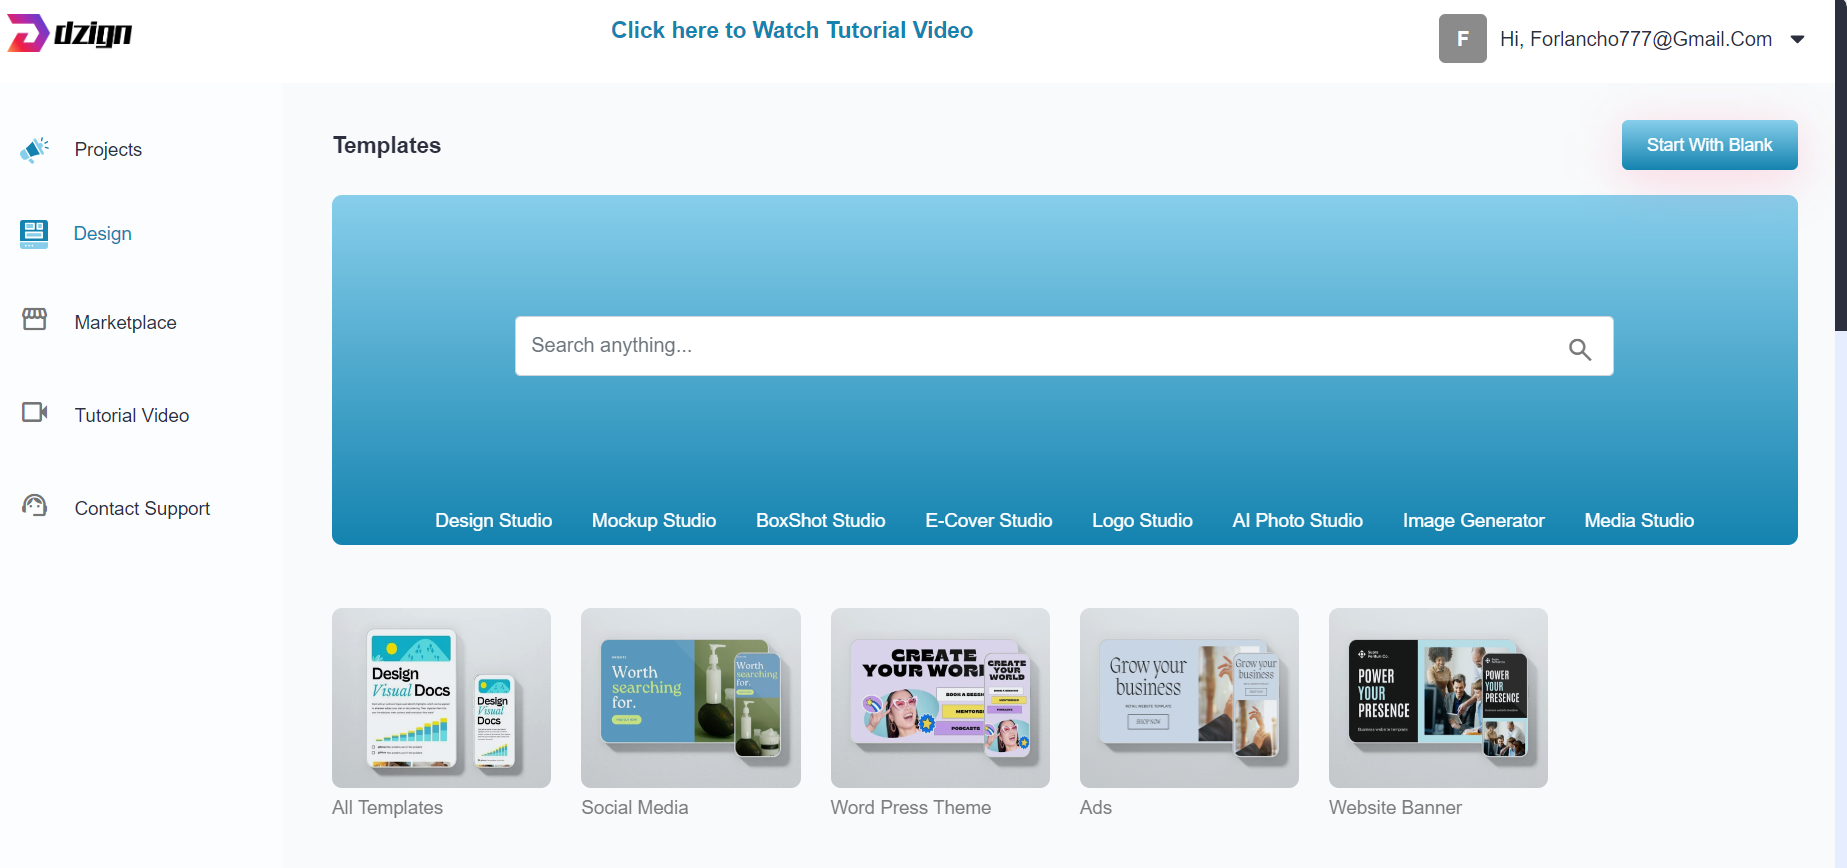Click the 'Social Media' label
Screen dimensions: 1847x868
coord(635,807)
